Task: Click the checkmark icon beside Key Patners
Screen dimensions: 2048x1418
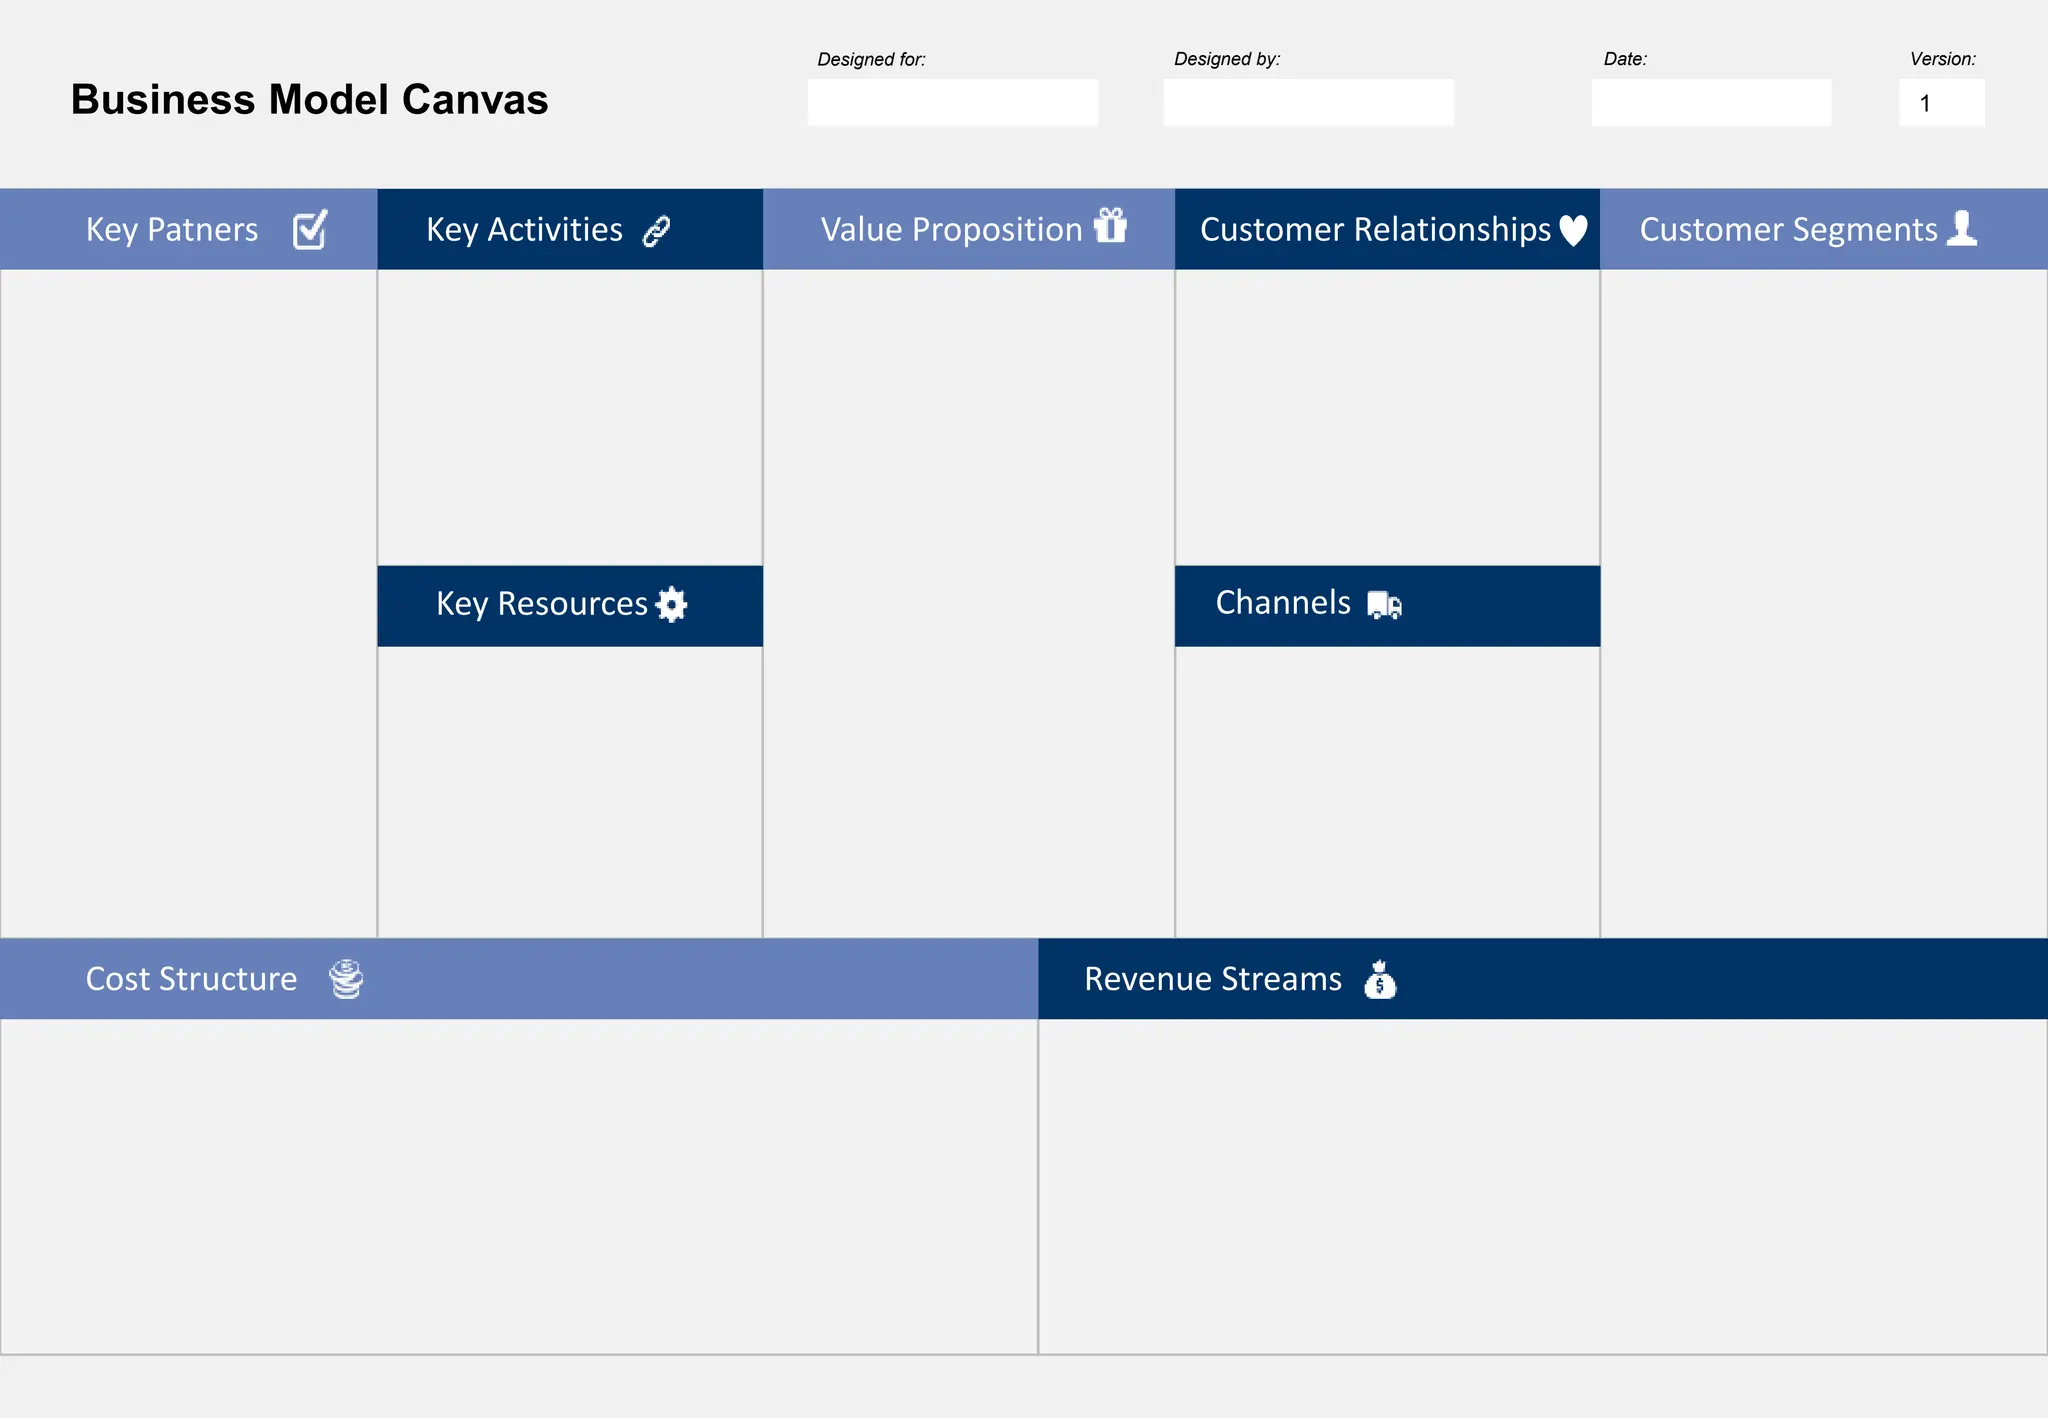Action: pyautogui.click(x=310, y=230)
